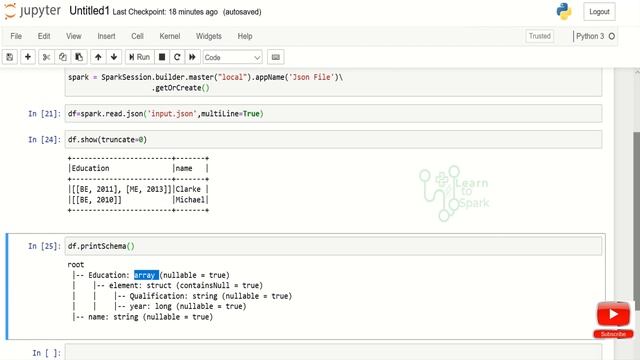The height and width of the screenshot is (360, 640).
Task: Restart kernel and run all fast-forward icon
Action: coord(192,57)
